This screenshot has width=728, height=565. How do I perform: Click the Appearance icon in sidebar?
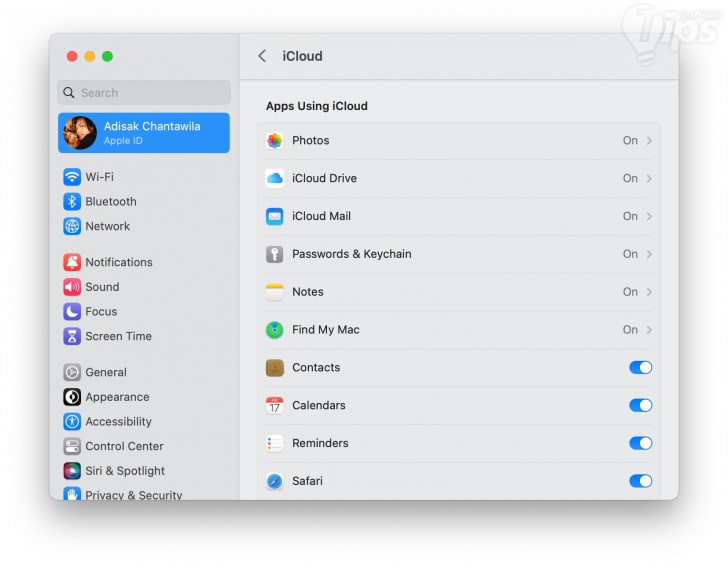click(x=72, y=397)
